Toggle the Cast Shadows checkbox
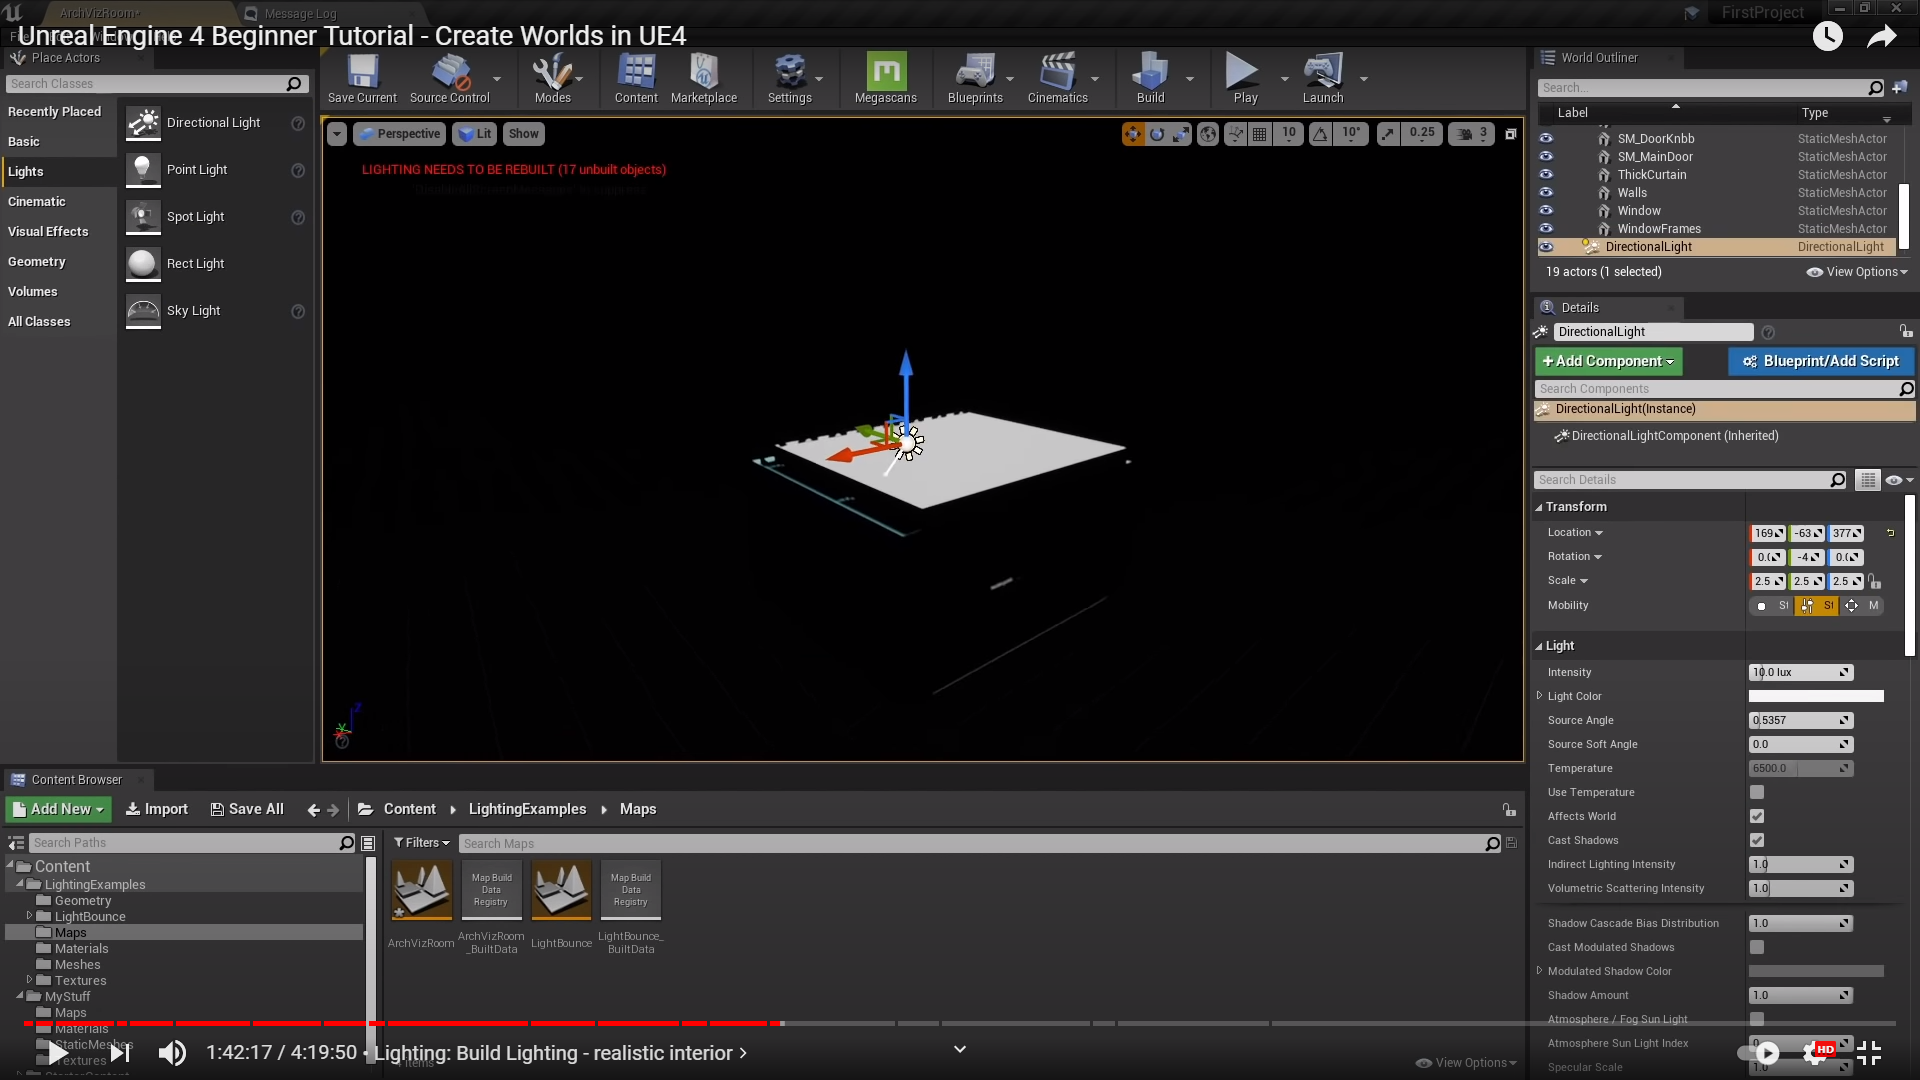 1757,840
